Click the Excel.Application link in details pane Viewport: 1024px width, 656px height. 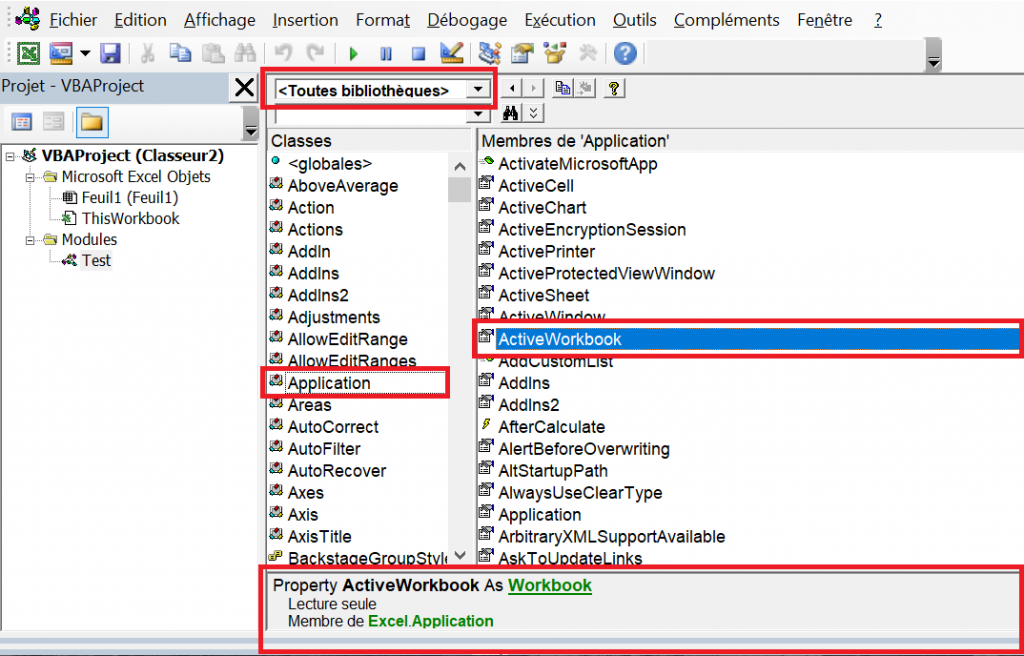click(430, 621)
